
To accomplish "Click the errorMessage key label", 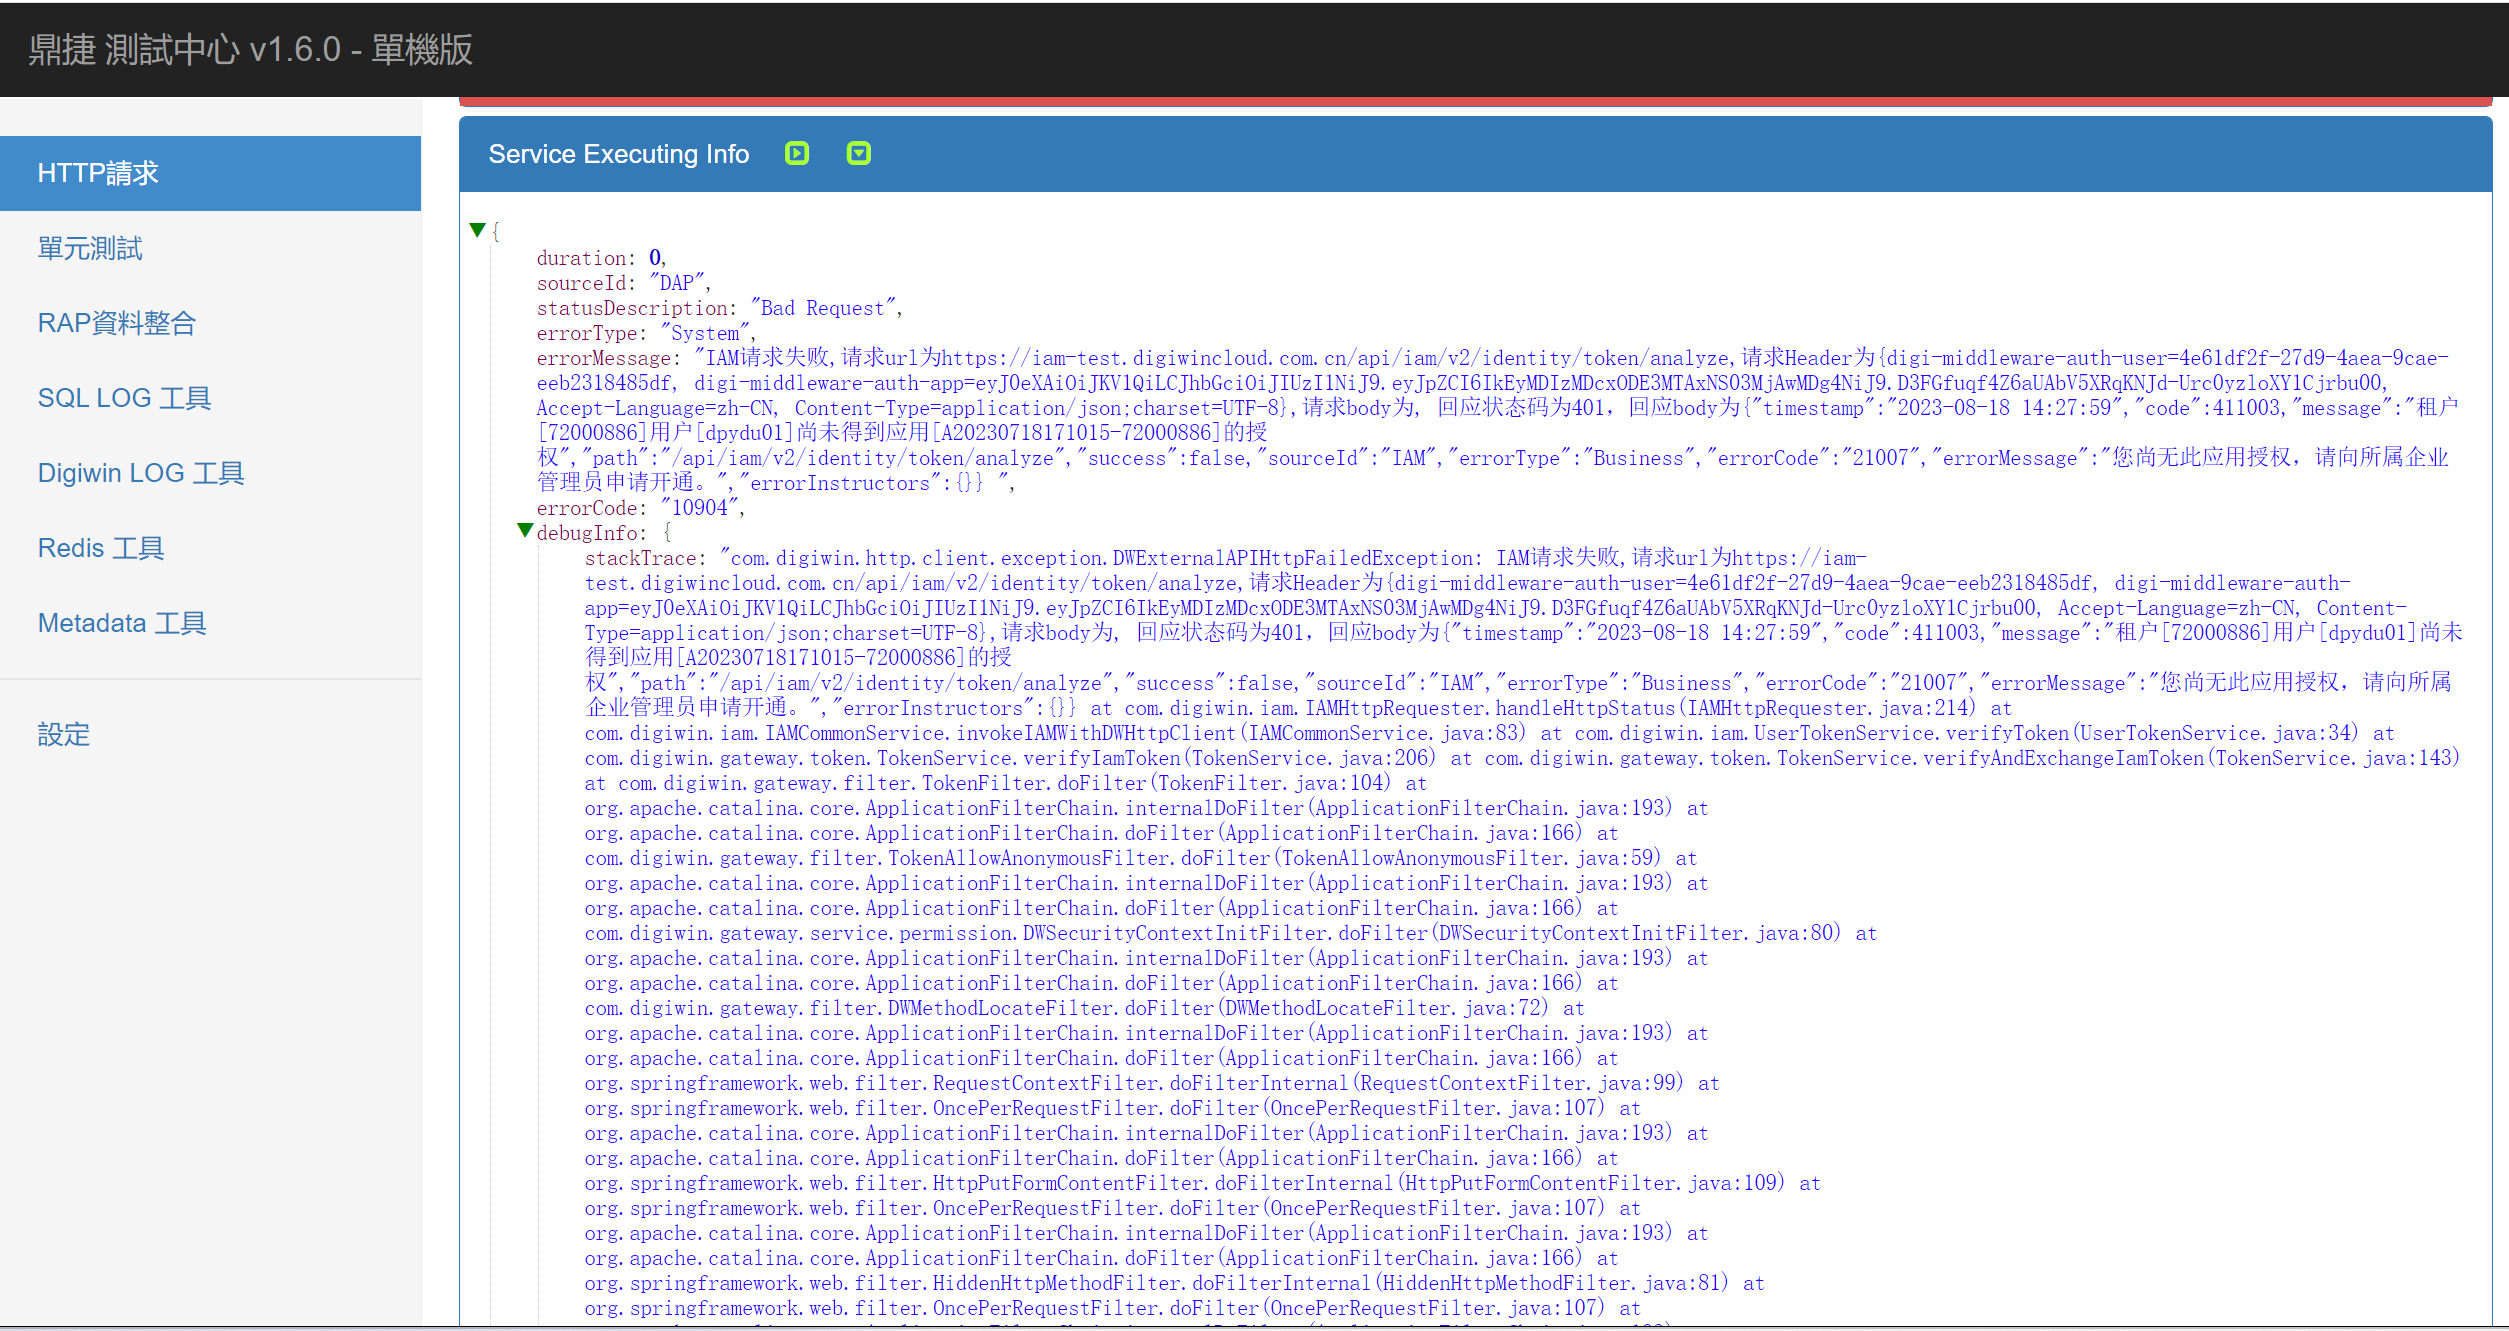I will click(603, 358).
